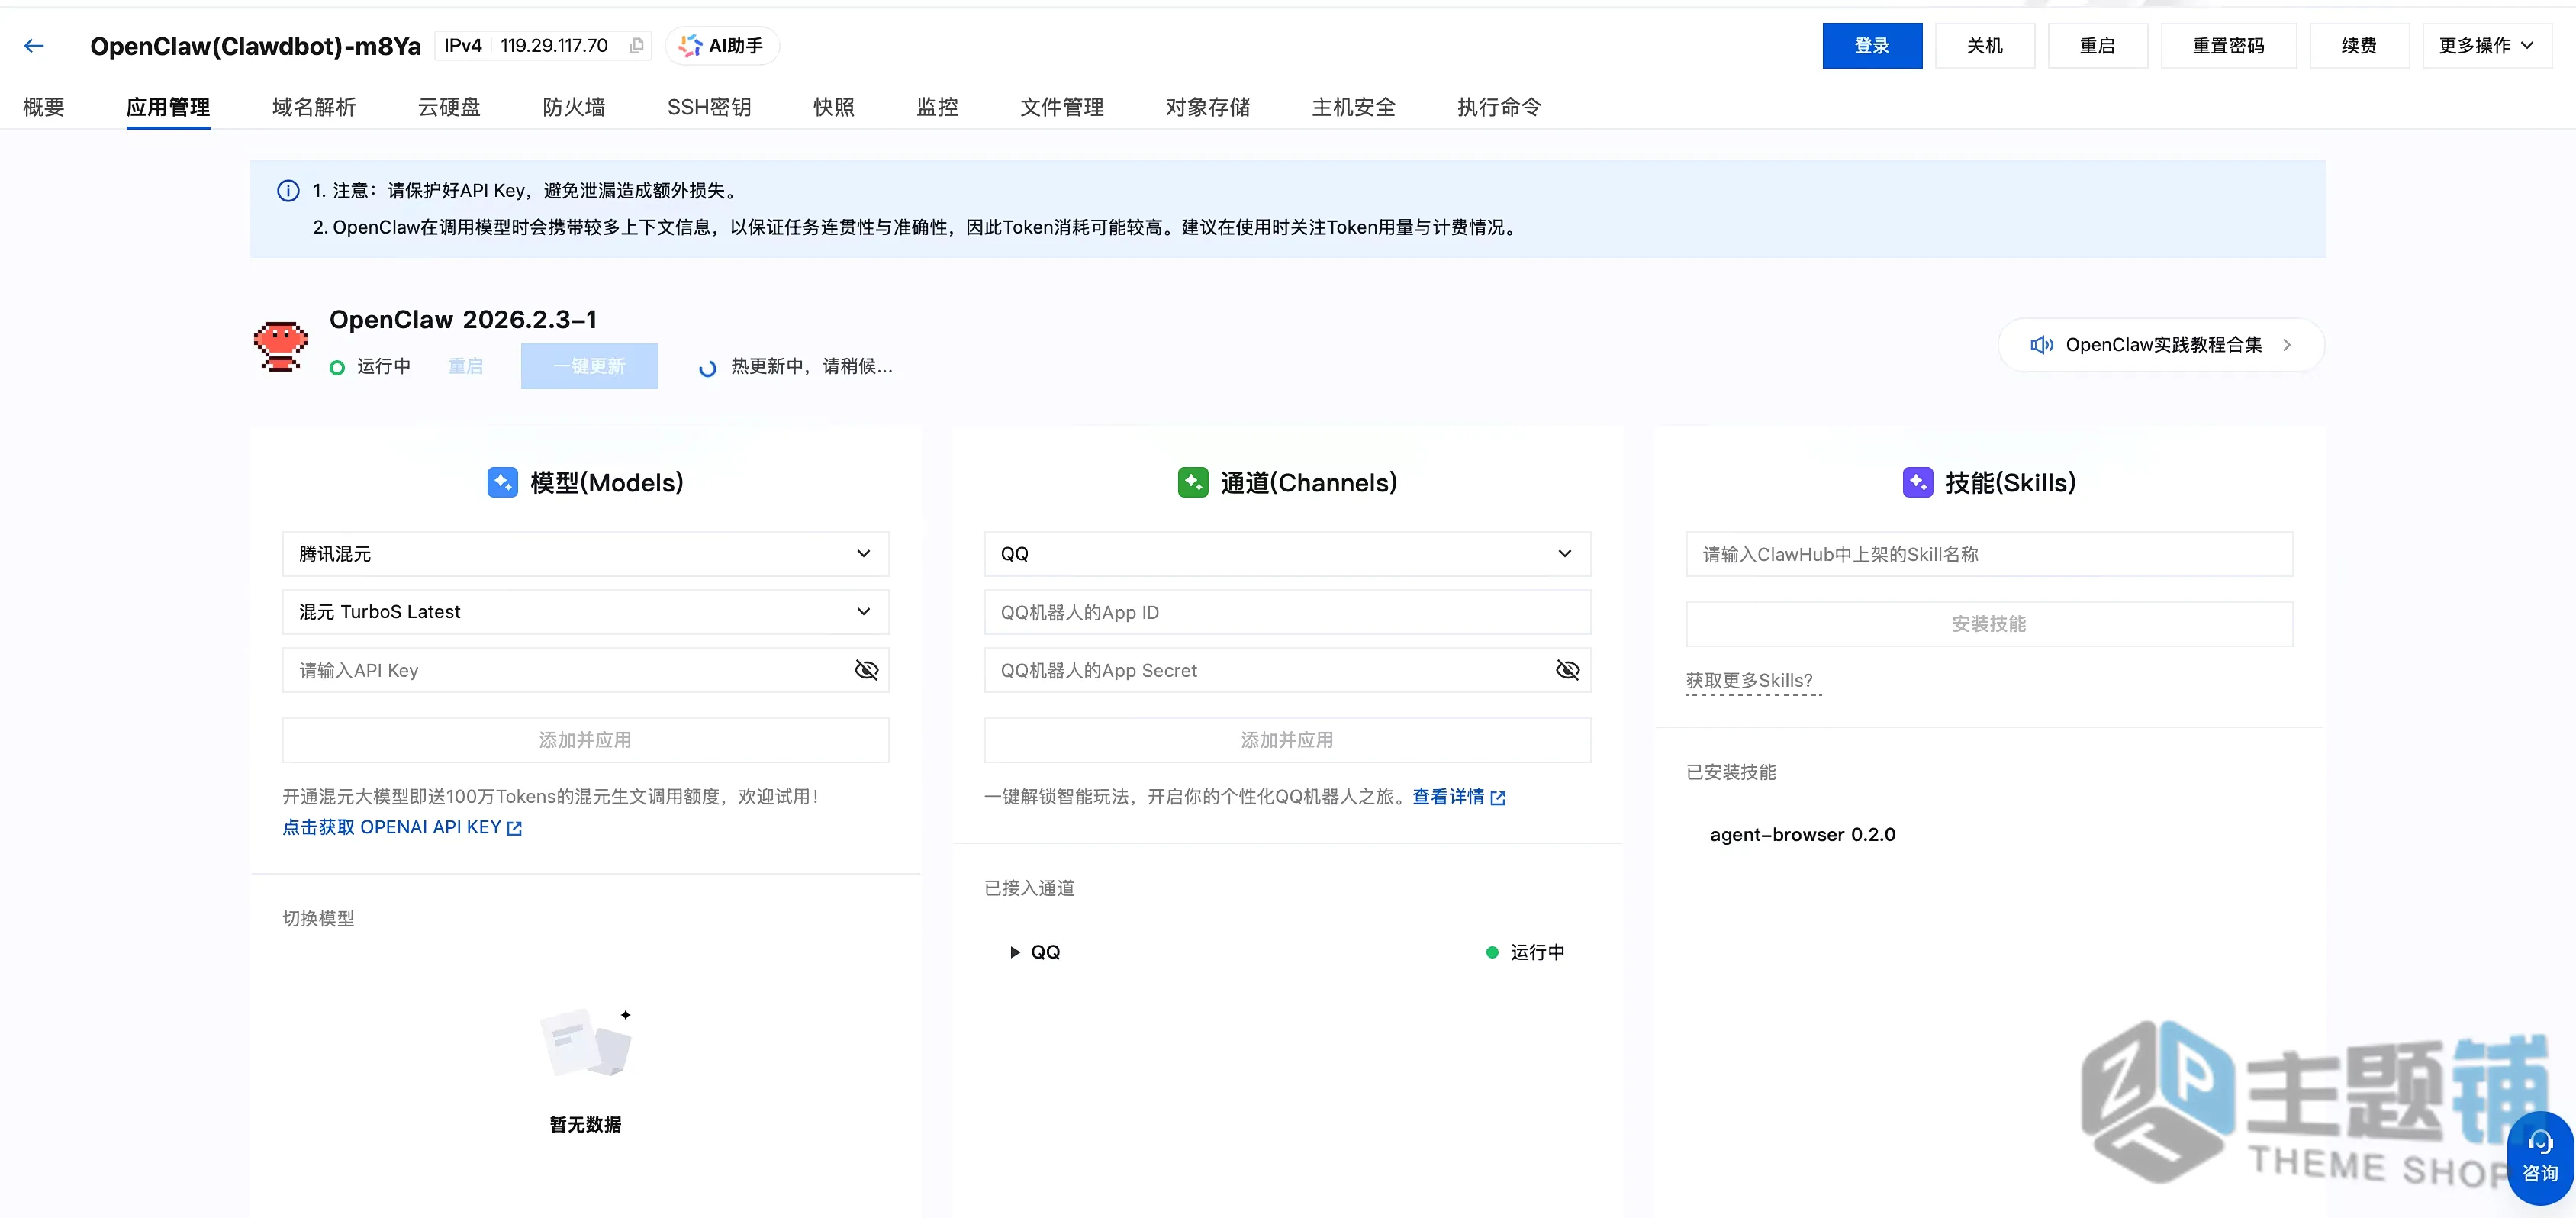
Task: Click 添加并应用 under Models
Action: [585, 740]
